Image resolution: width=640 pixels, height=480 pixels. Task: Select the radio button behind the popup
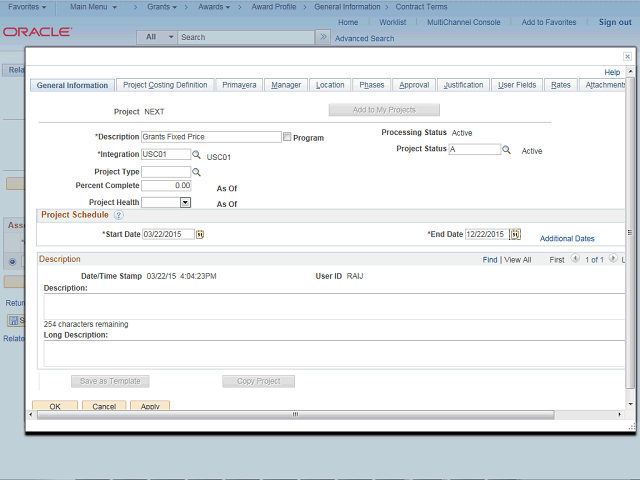pyautogui.click(x=12, y=262)
